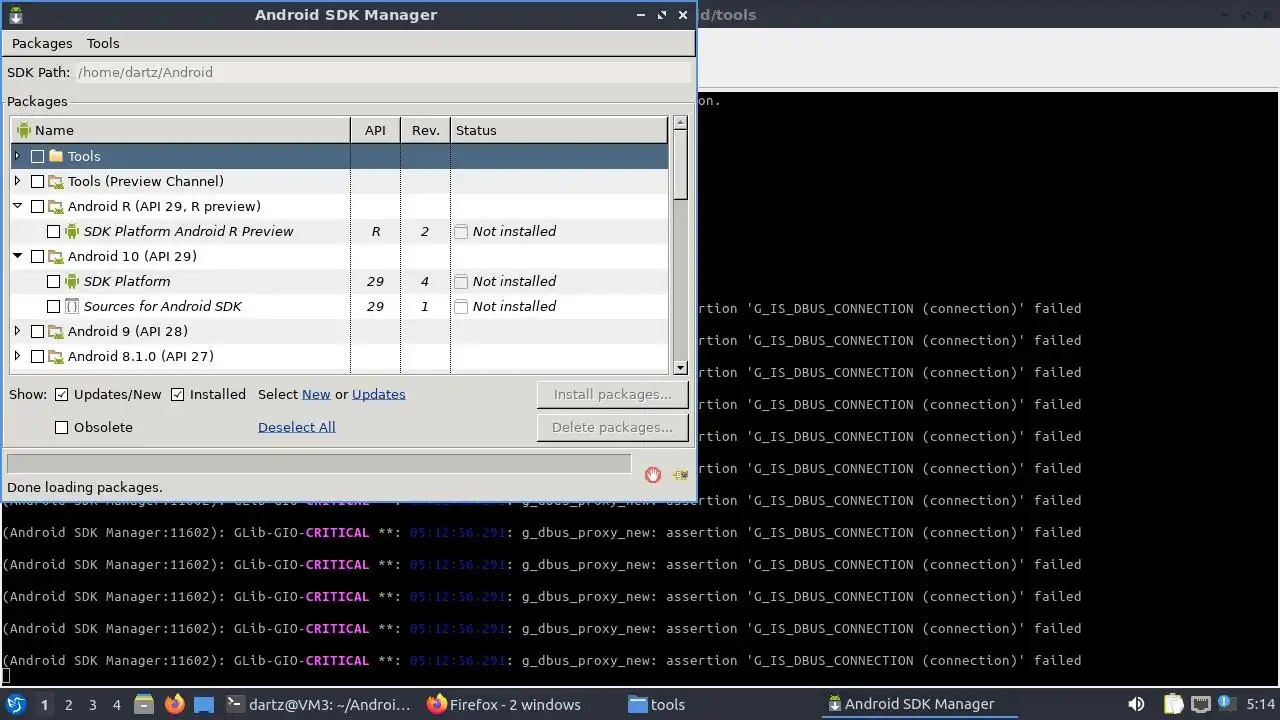Click the package list scrollbar thumb

680,166
